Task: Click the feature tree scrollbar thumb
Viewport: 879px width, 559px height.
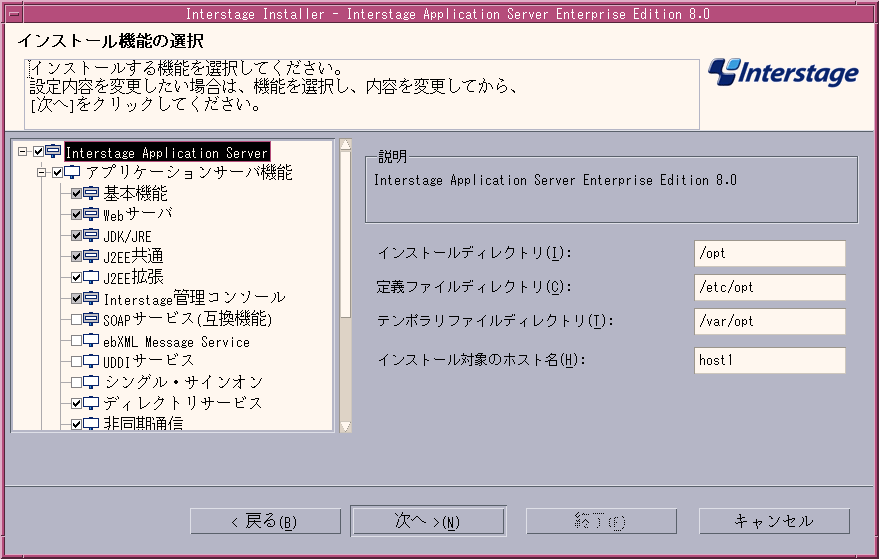Action: 345,234
